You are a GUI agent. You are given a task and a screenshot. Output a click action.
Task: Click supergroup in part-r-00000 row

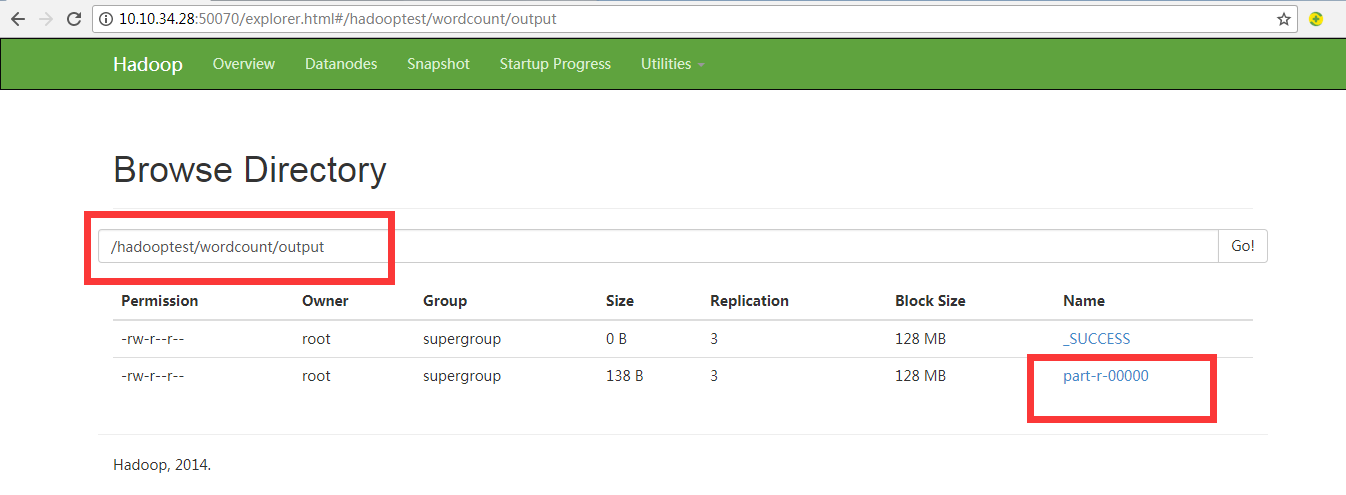coord(462,377)
